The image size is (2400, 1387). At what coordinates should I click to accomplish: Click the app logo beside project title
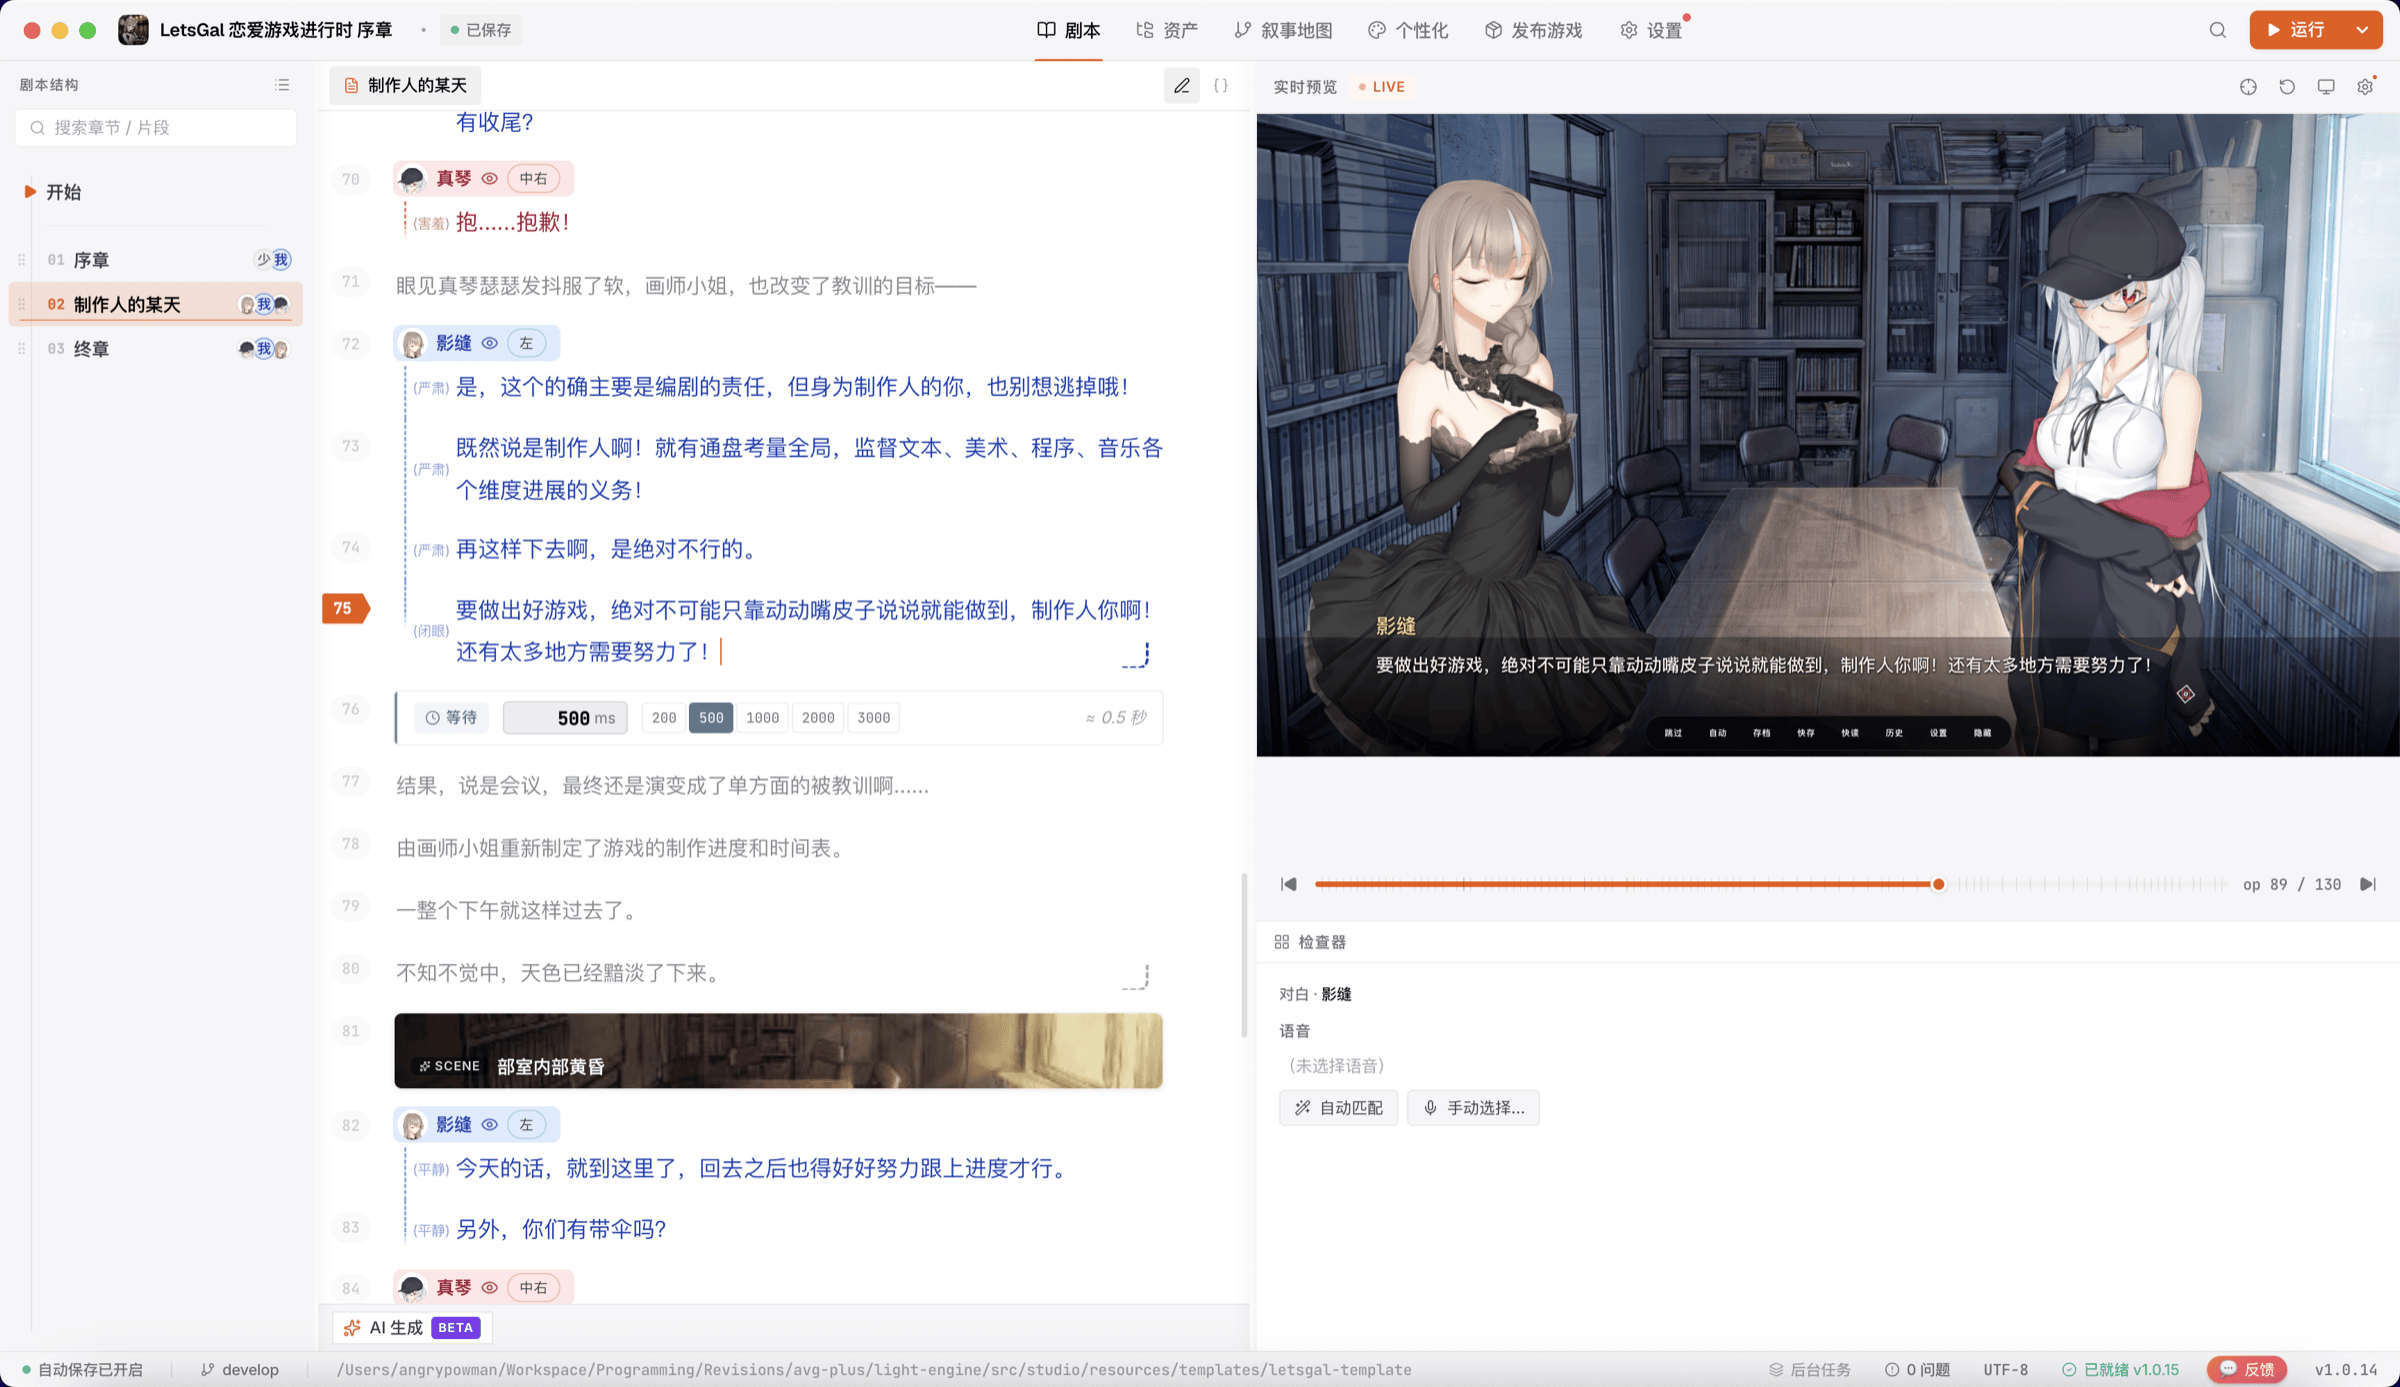coord(133,30)
